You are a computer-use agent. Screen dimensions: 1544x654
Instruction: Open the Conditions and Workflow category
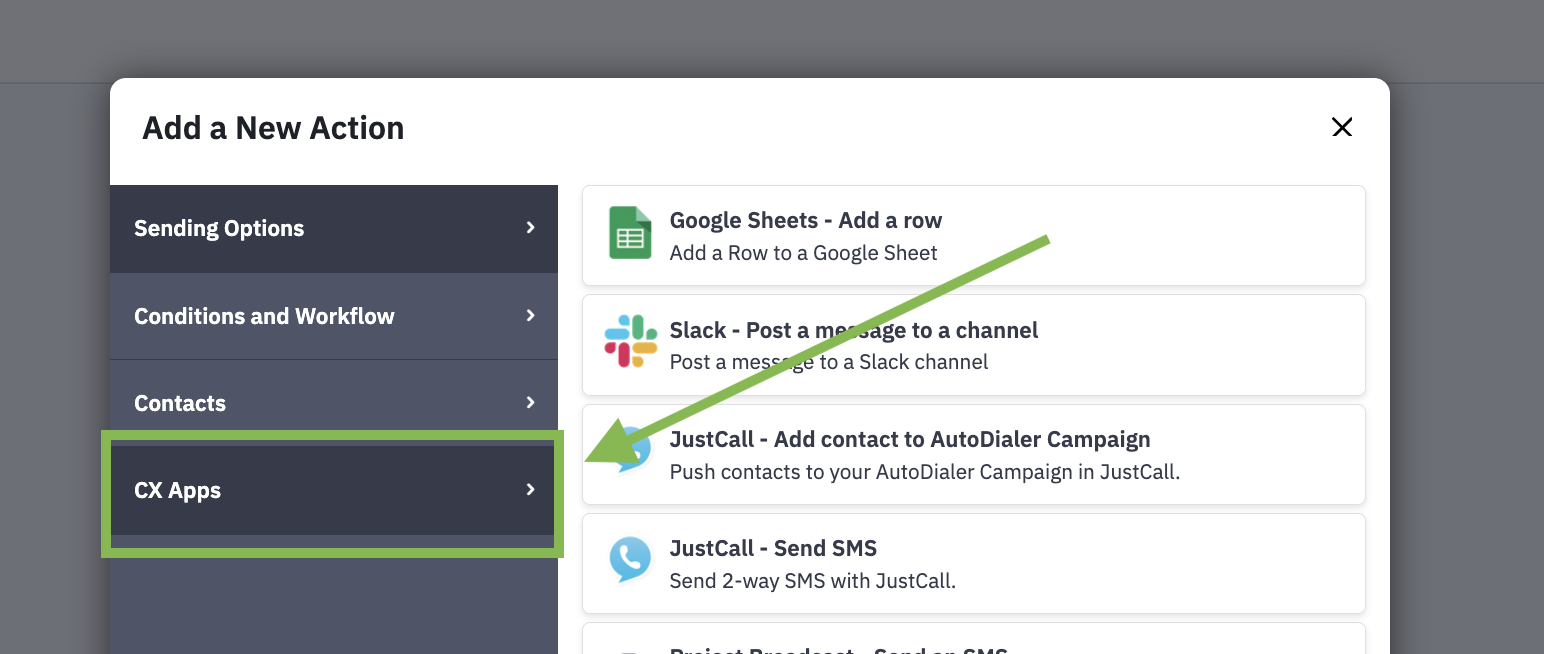pyautogui.click(x=334, y=316)
